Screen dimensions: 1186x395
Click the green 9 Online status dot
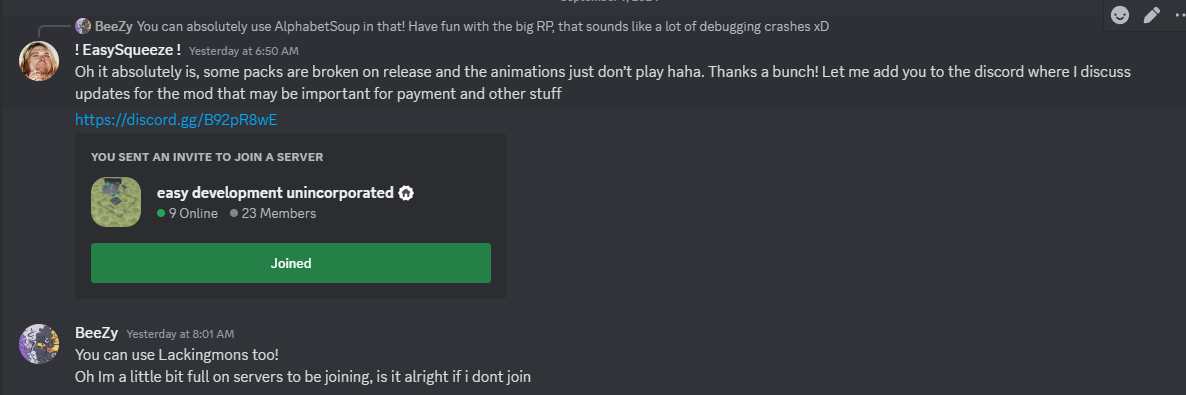tap(160, 213)
